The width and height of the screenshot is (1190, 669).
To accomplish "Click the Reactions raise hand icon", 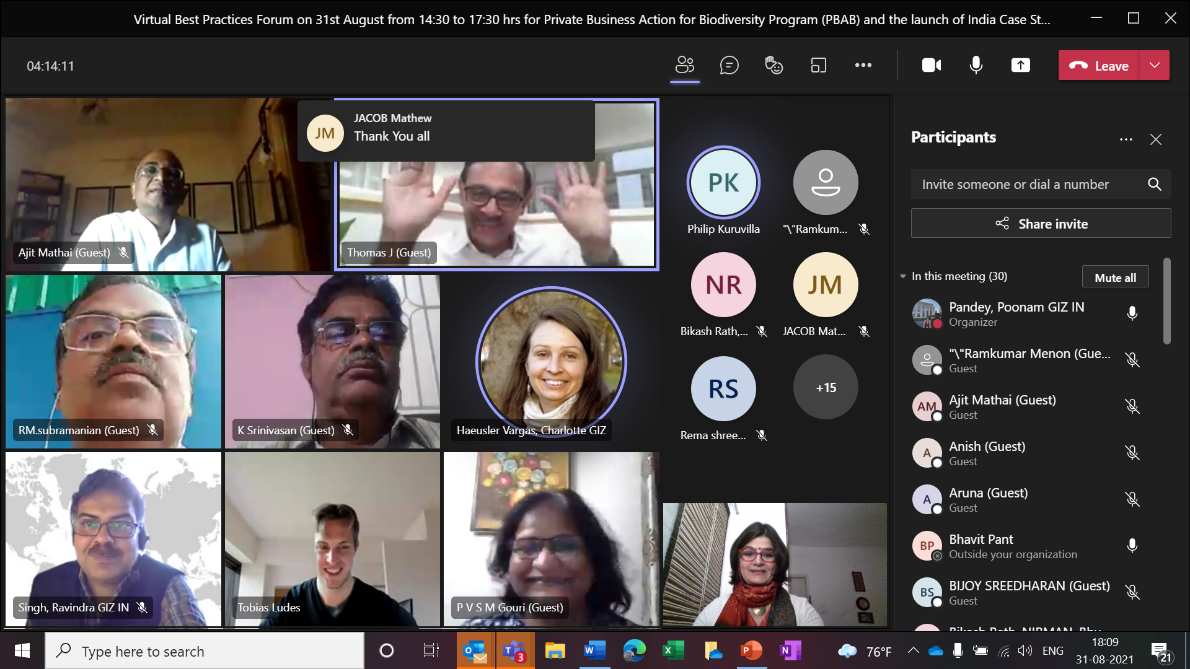I will 773,65.
